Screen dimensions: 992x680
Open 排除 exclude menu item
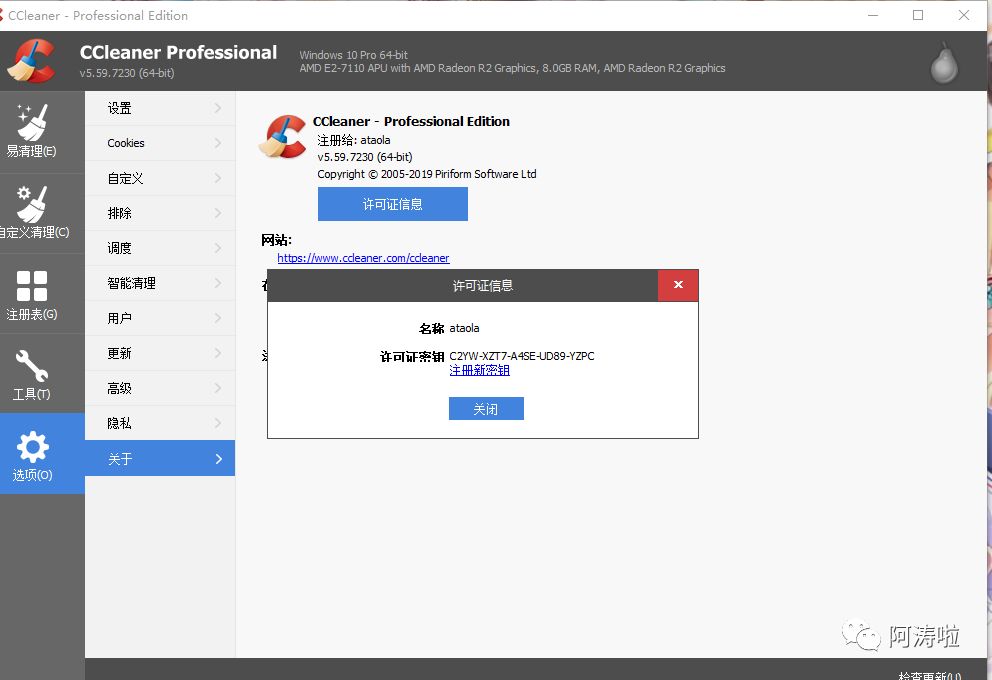[x=160, y=213]
